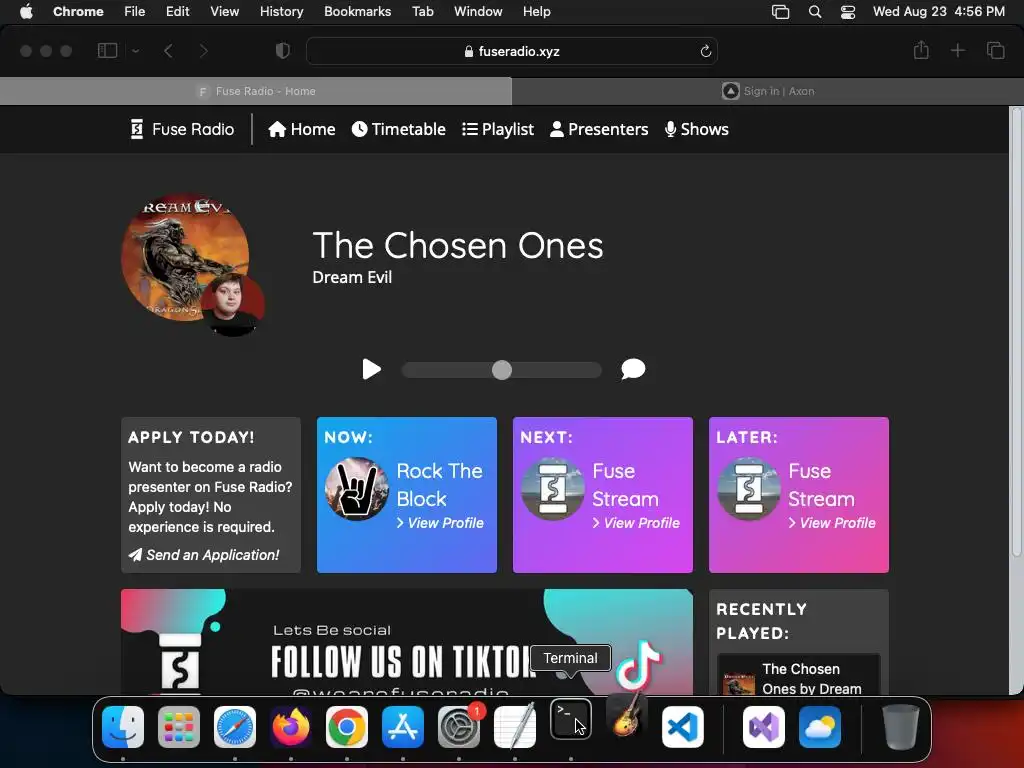Open the File menu
The height and width of the screenshot is (768, 1024).
pos(135,11)
